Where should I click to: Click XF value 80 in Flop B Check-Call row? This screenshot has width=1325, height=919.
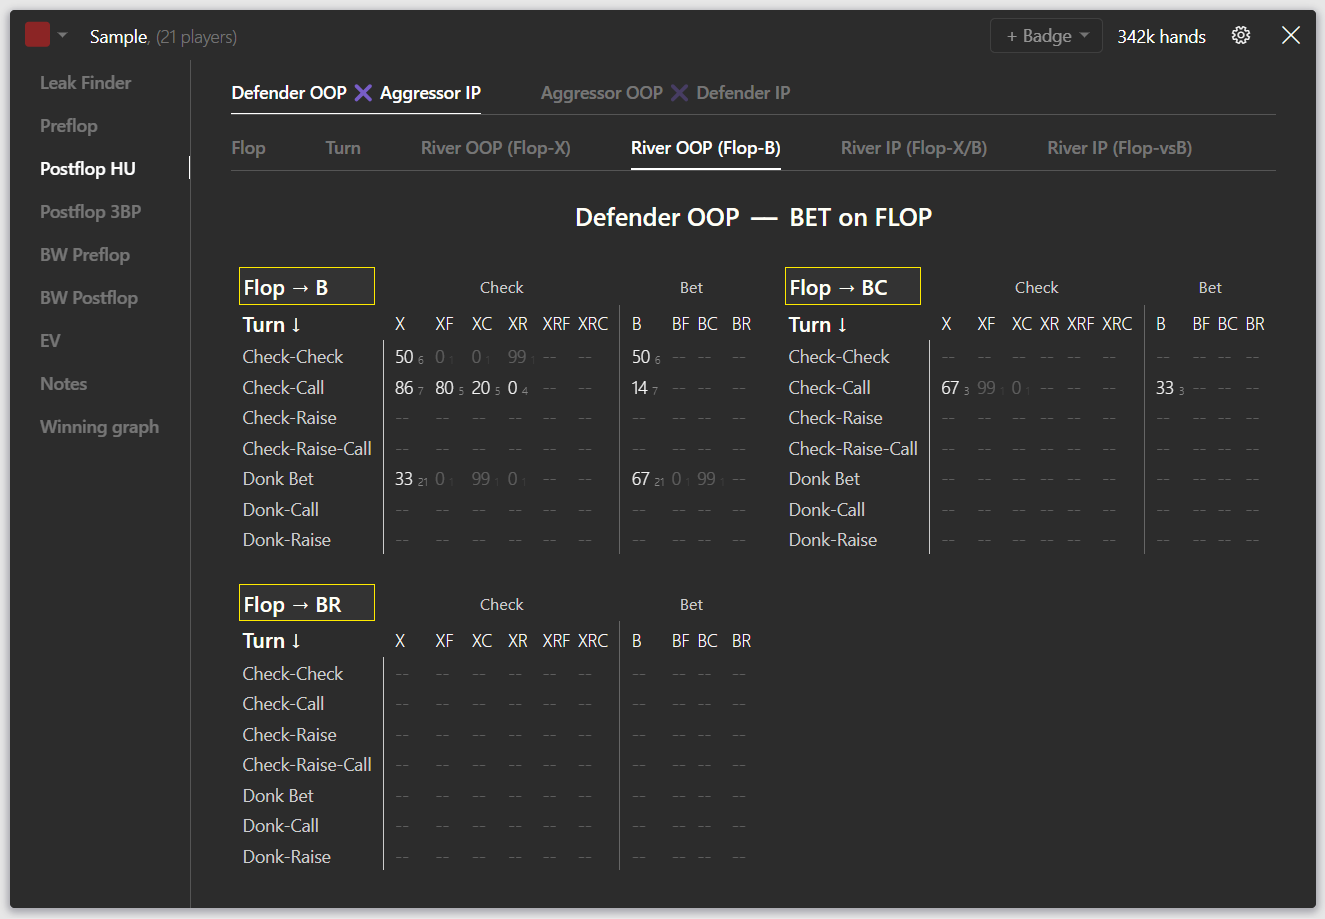click(x=444, y=388)
